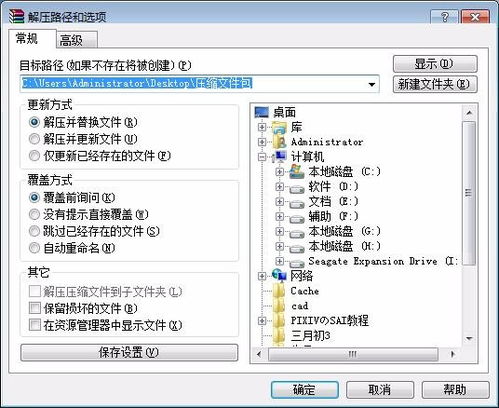499x408 pixels.
Task: Click the tree scroll down arrow
Action: pyautogui.click(x=469, y=339)
